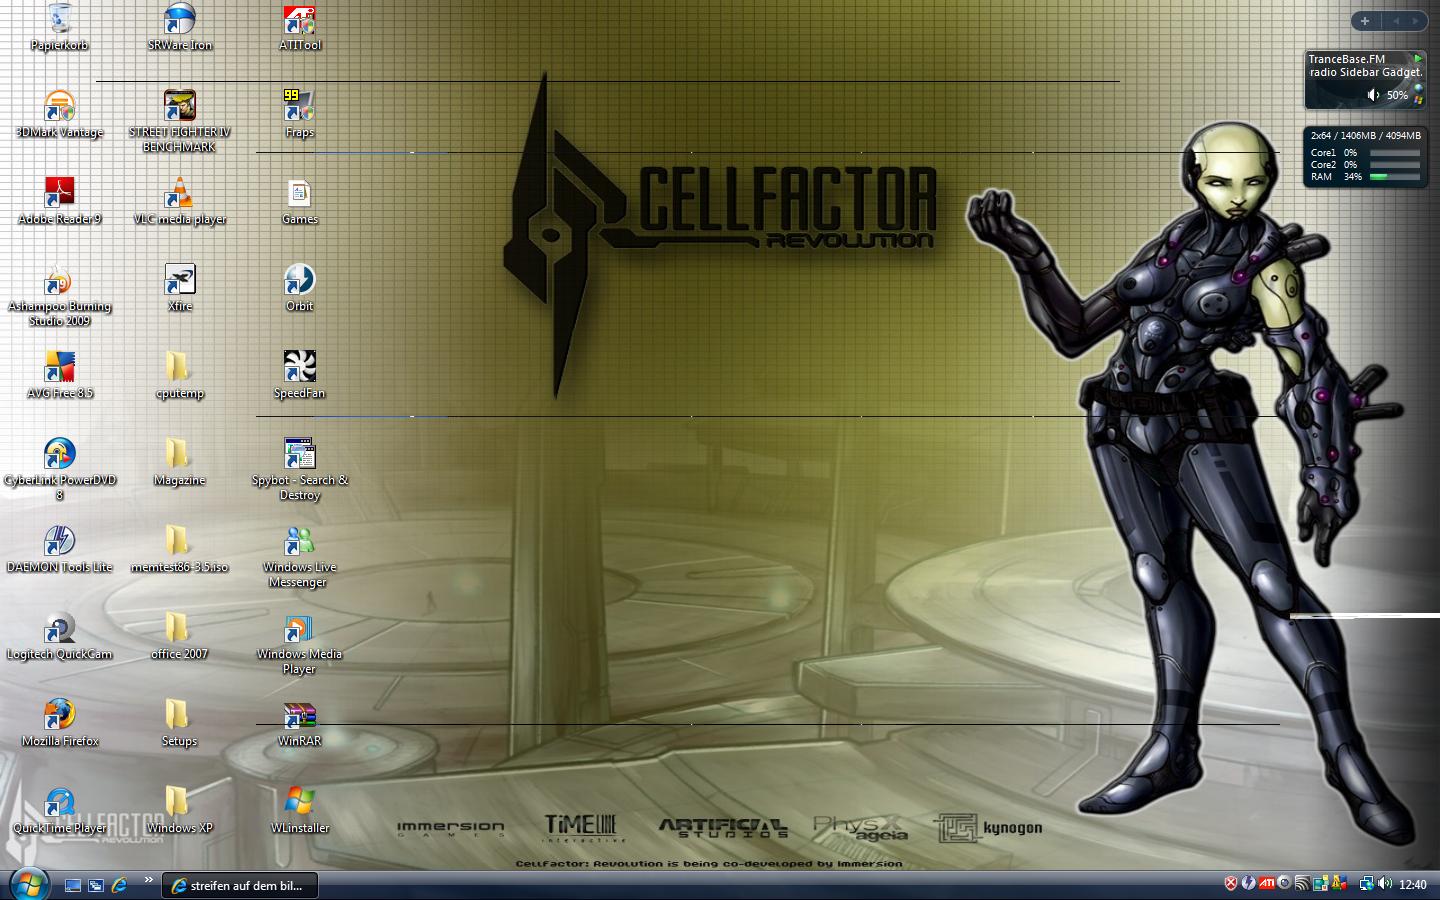This screenshot has height=900, width=1440.
Task: Open the AVG warning tray icon
Action: pyautogui.click(x=1339, y=883)
